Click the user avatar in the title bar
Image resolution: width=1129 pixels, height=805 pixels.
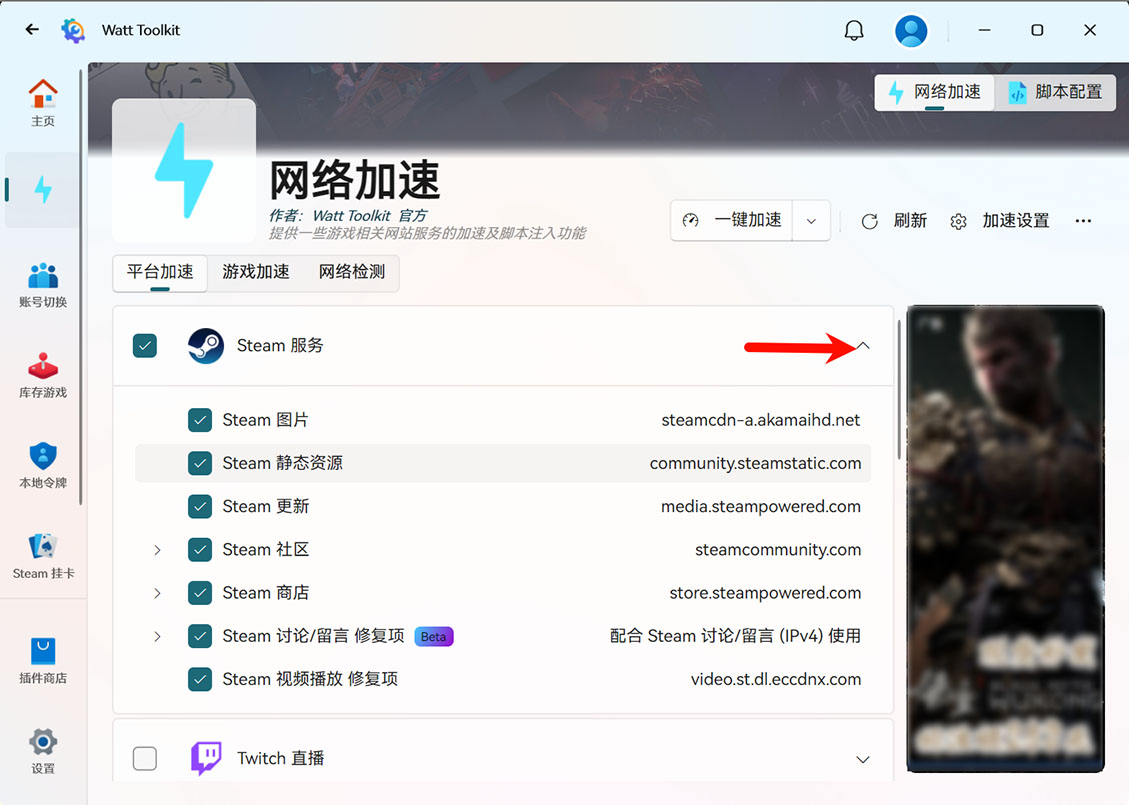click(910, 30)
